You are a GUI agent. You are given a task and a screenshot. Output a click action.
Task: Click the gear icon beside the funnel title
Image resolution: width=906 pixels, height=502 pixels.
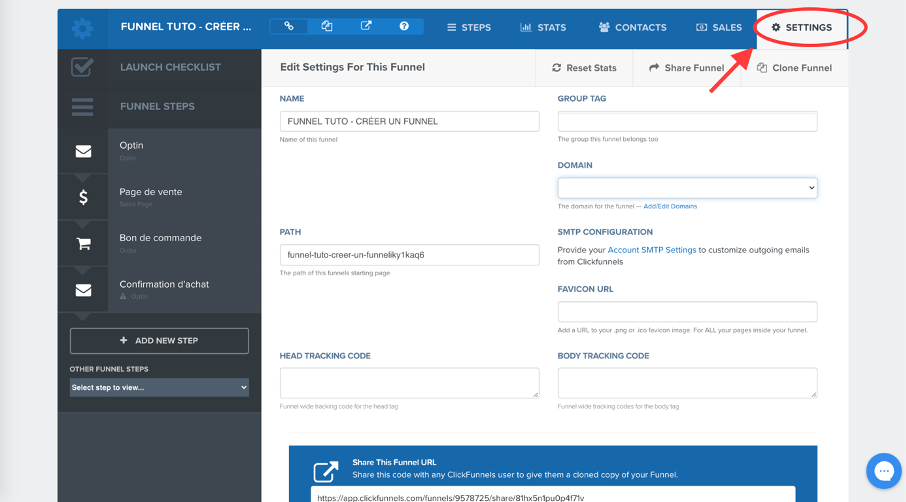83,28
